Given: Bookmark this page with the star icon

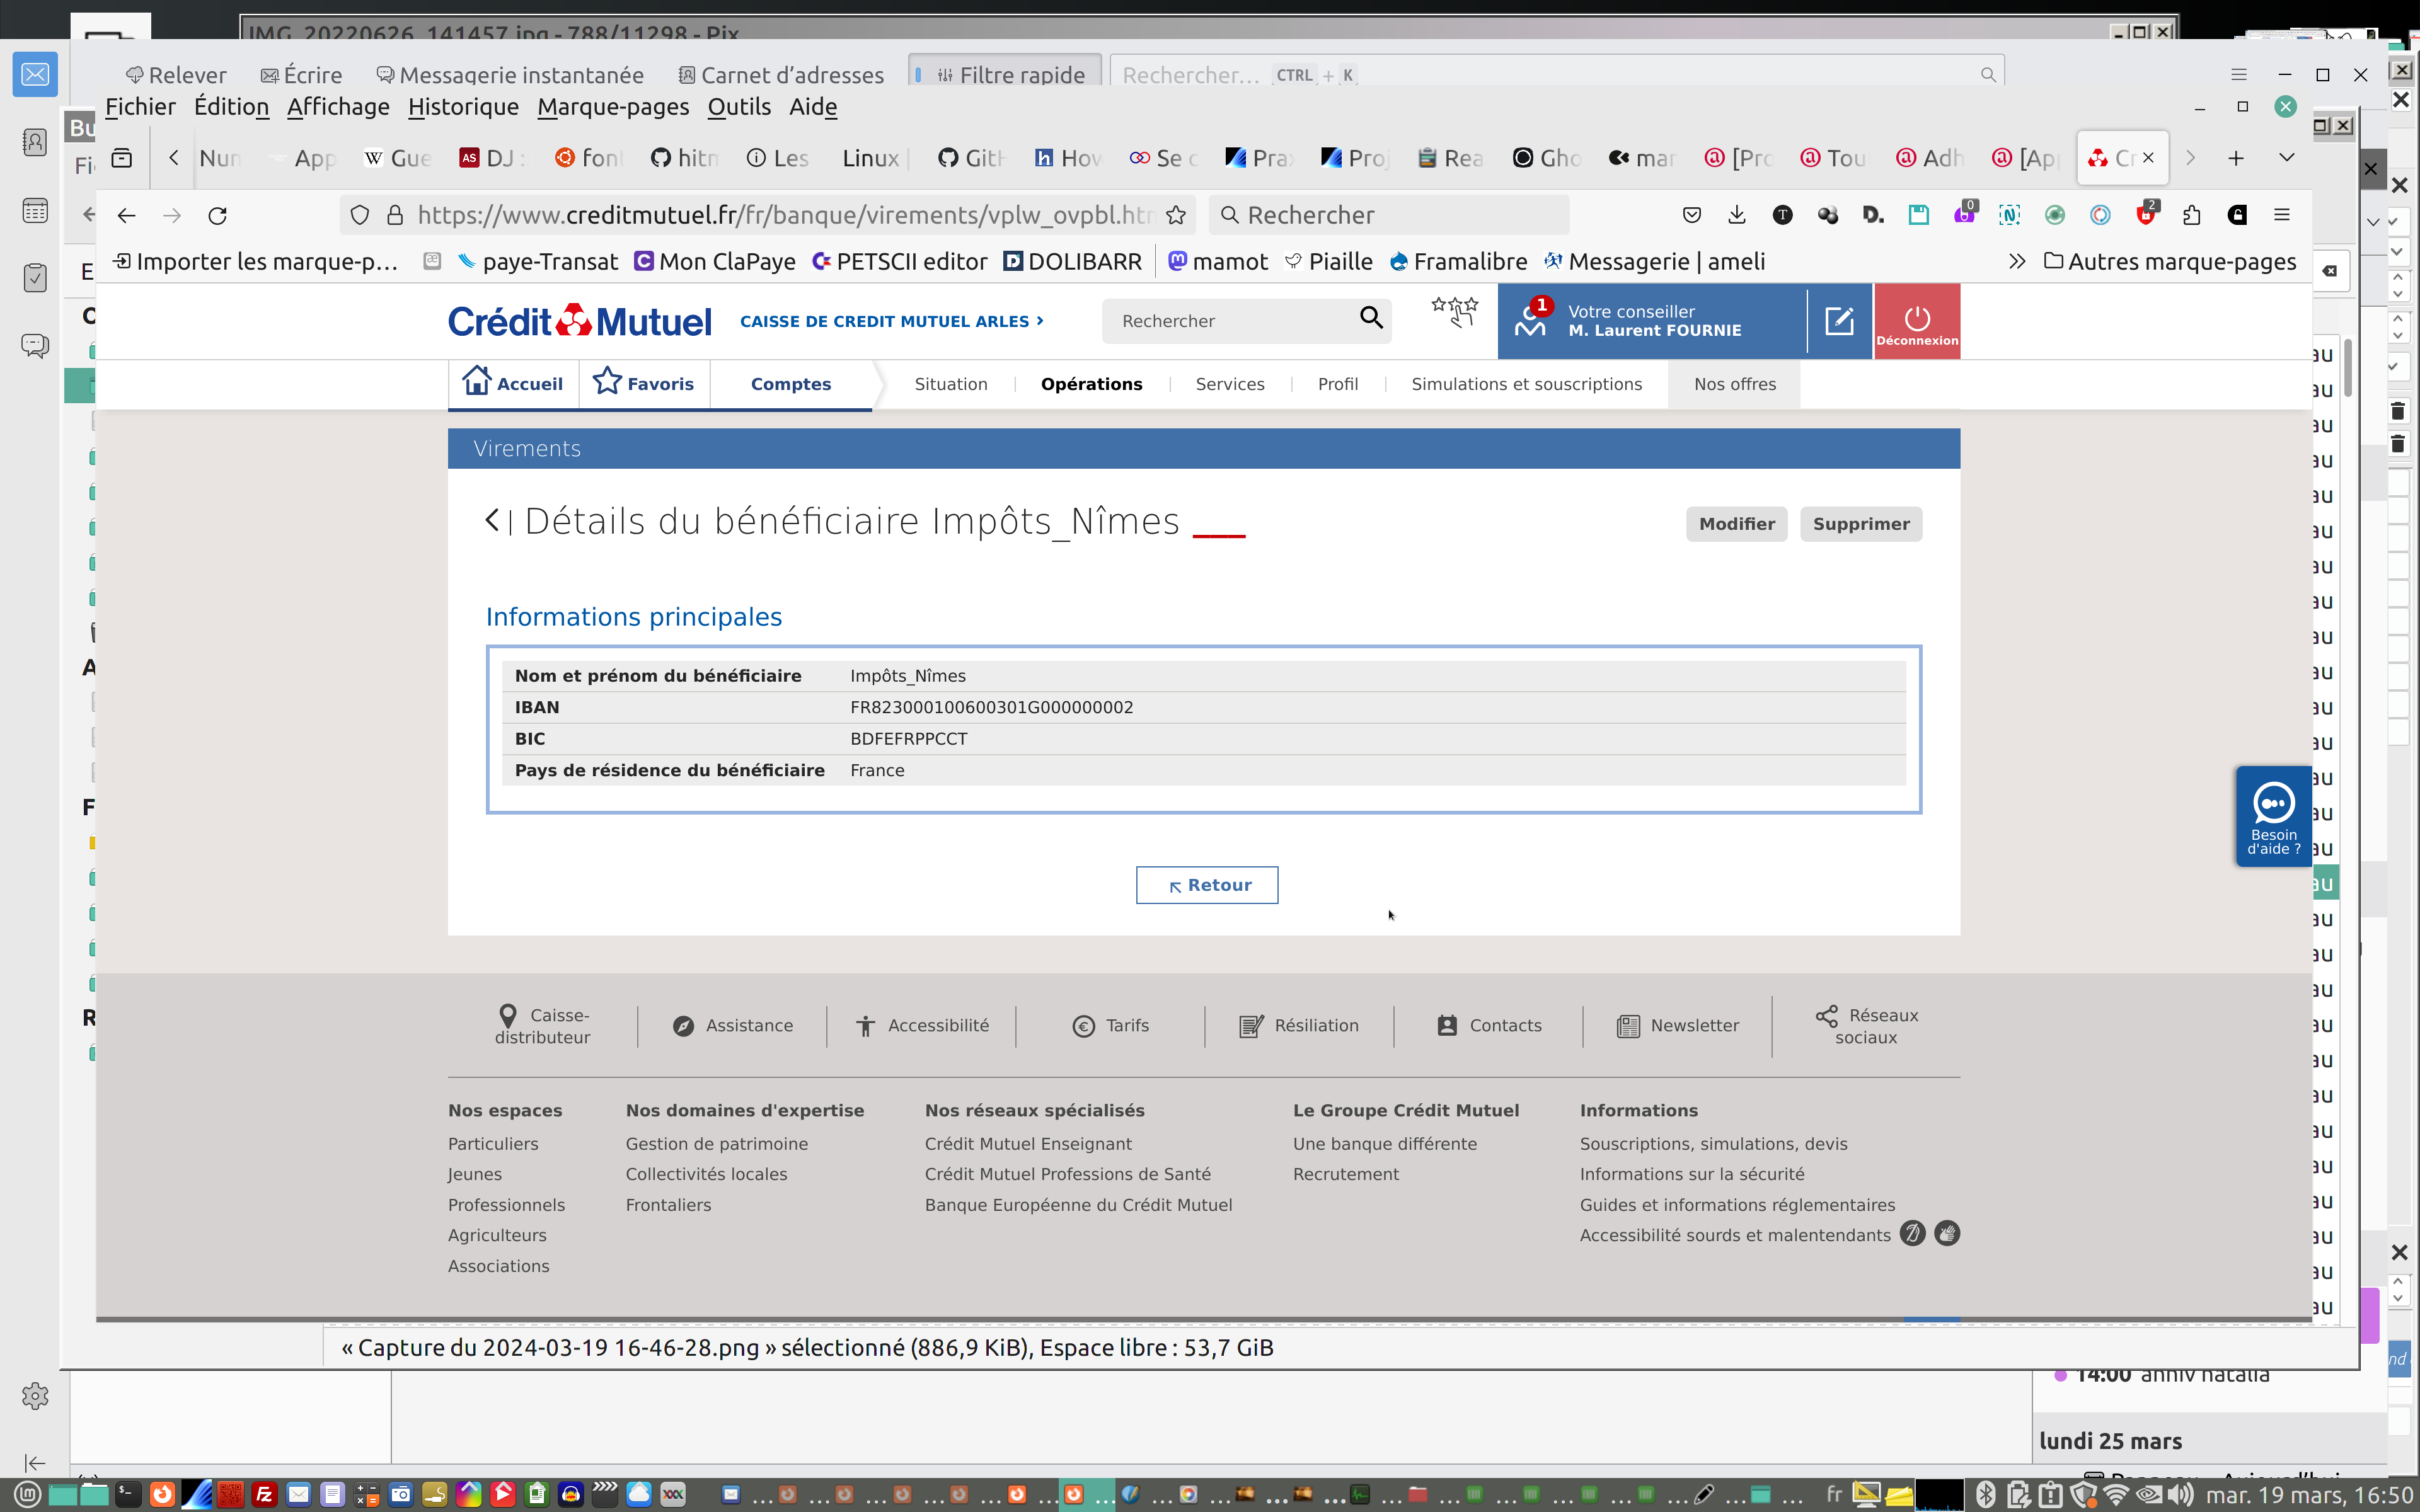Looking at the screenshot, I should tap(1176, 215).
